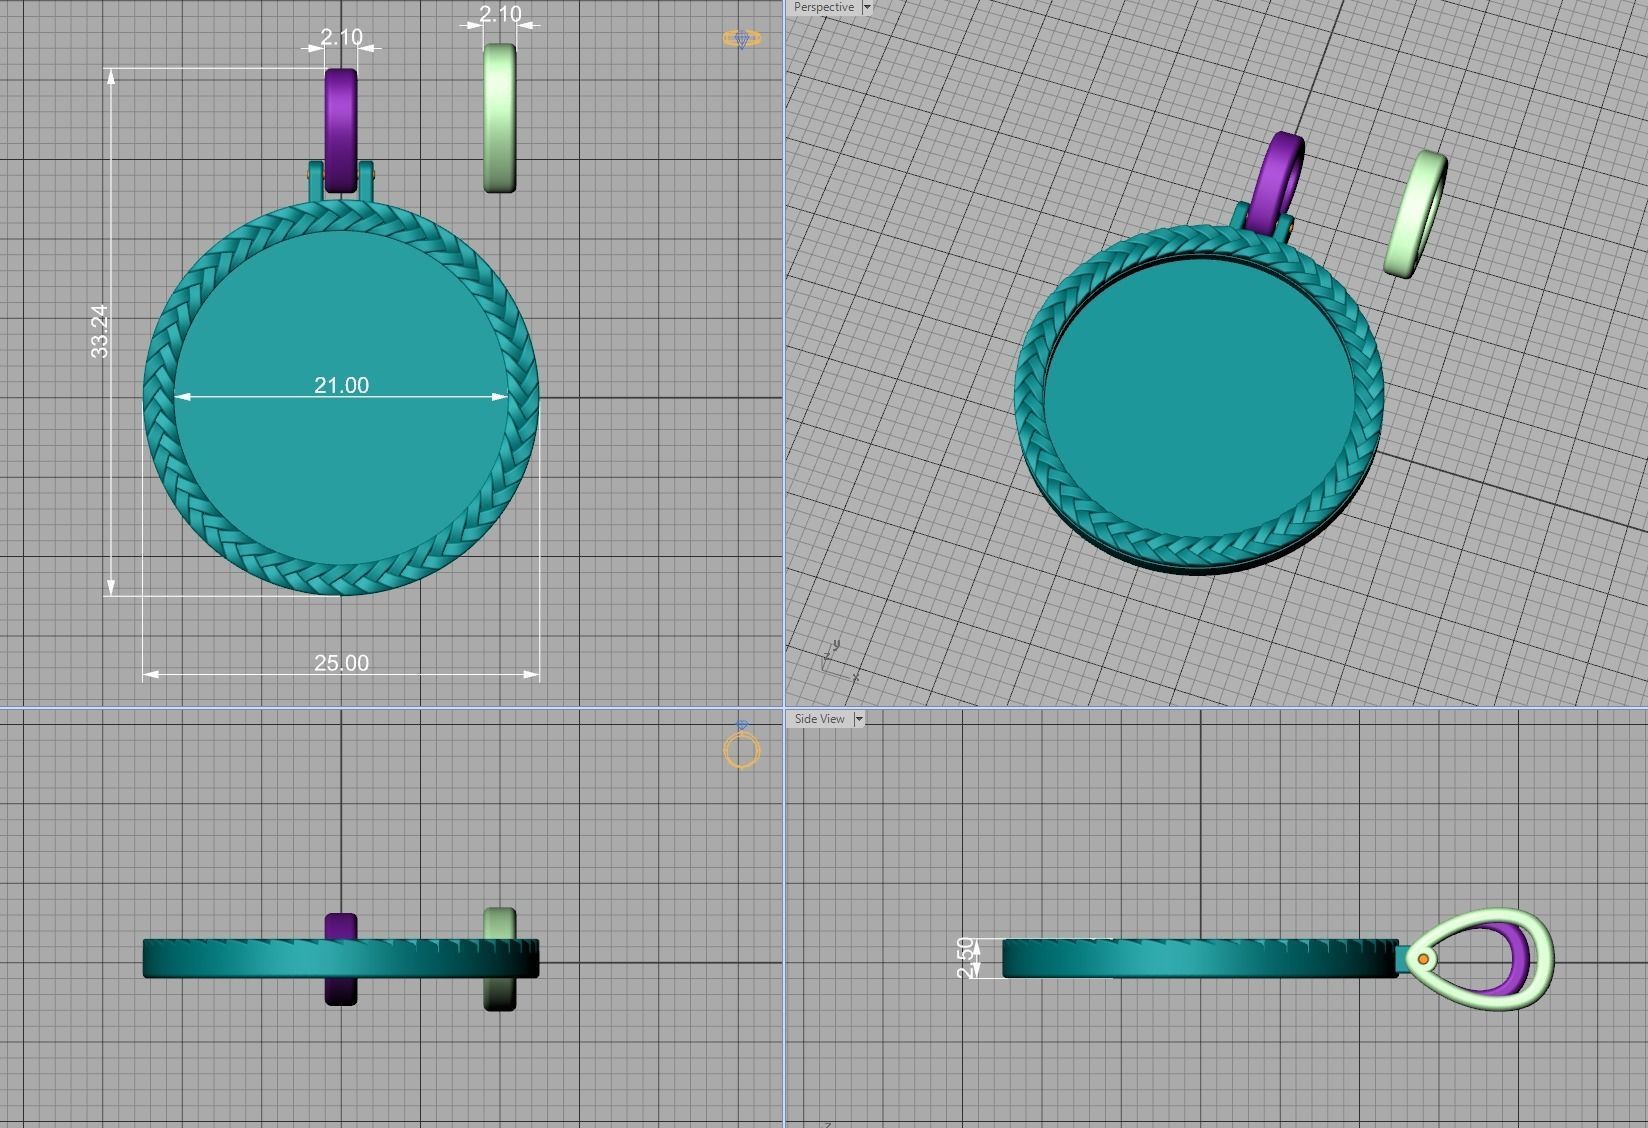Select the teal pendant in Perspective view
This screenshot has width=1648, height=1128.
tap(1198, 400)
